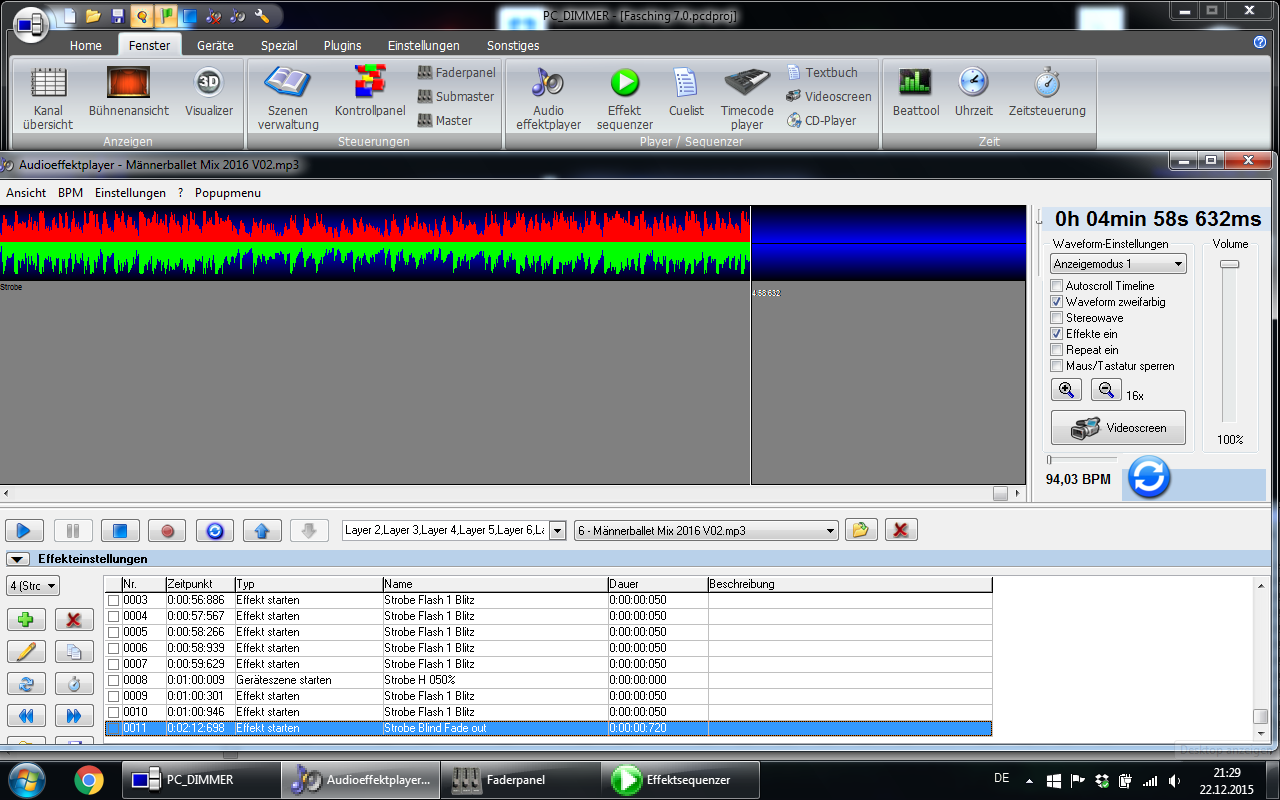Zoom into the waveform with the magnifier
This screenshot has width=1280, height=800.
[x=1065, y=389]
